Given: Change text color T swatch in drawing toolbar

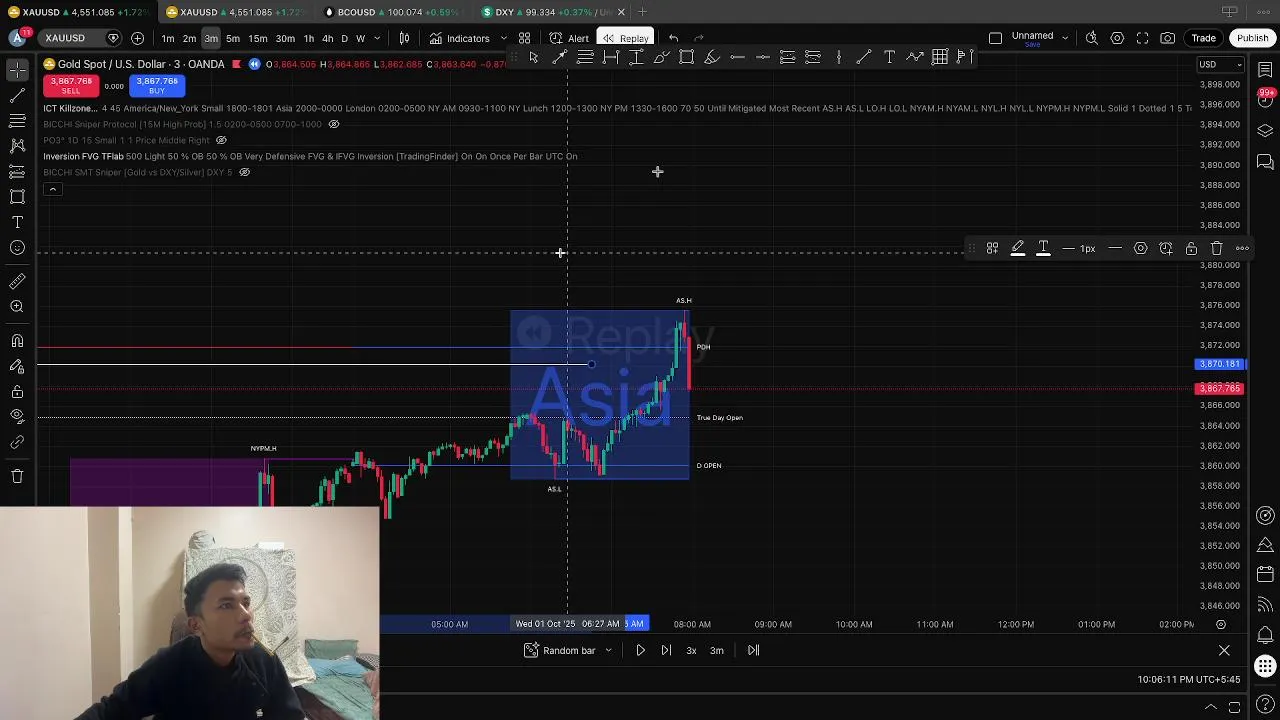Looking at the screenshot, I should [x=1043, y=248].
